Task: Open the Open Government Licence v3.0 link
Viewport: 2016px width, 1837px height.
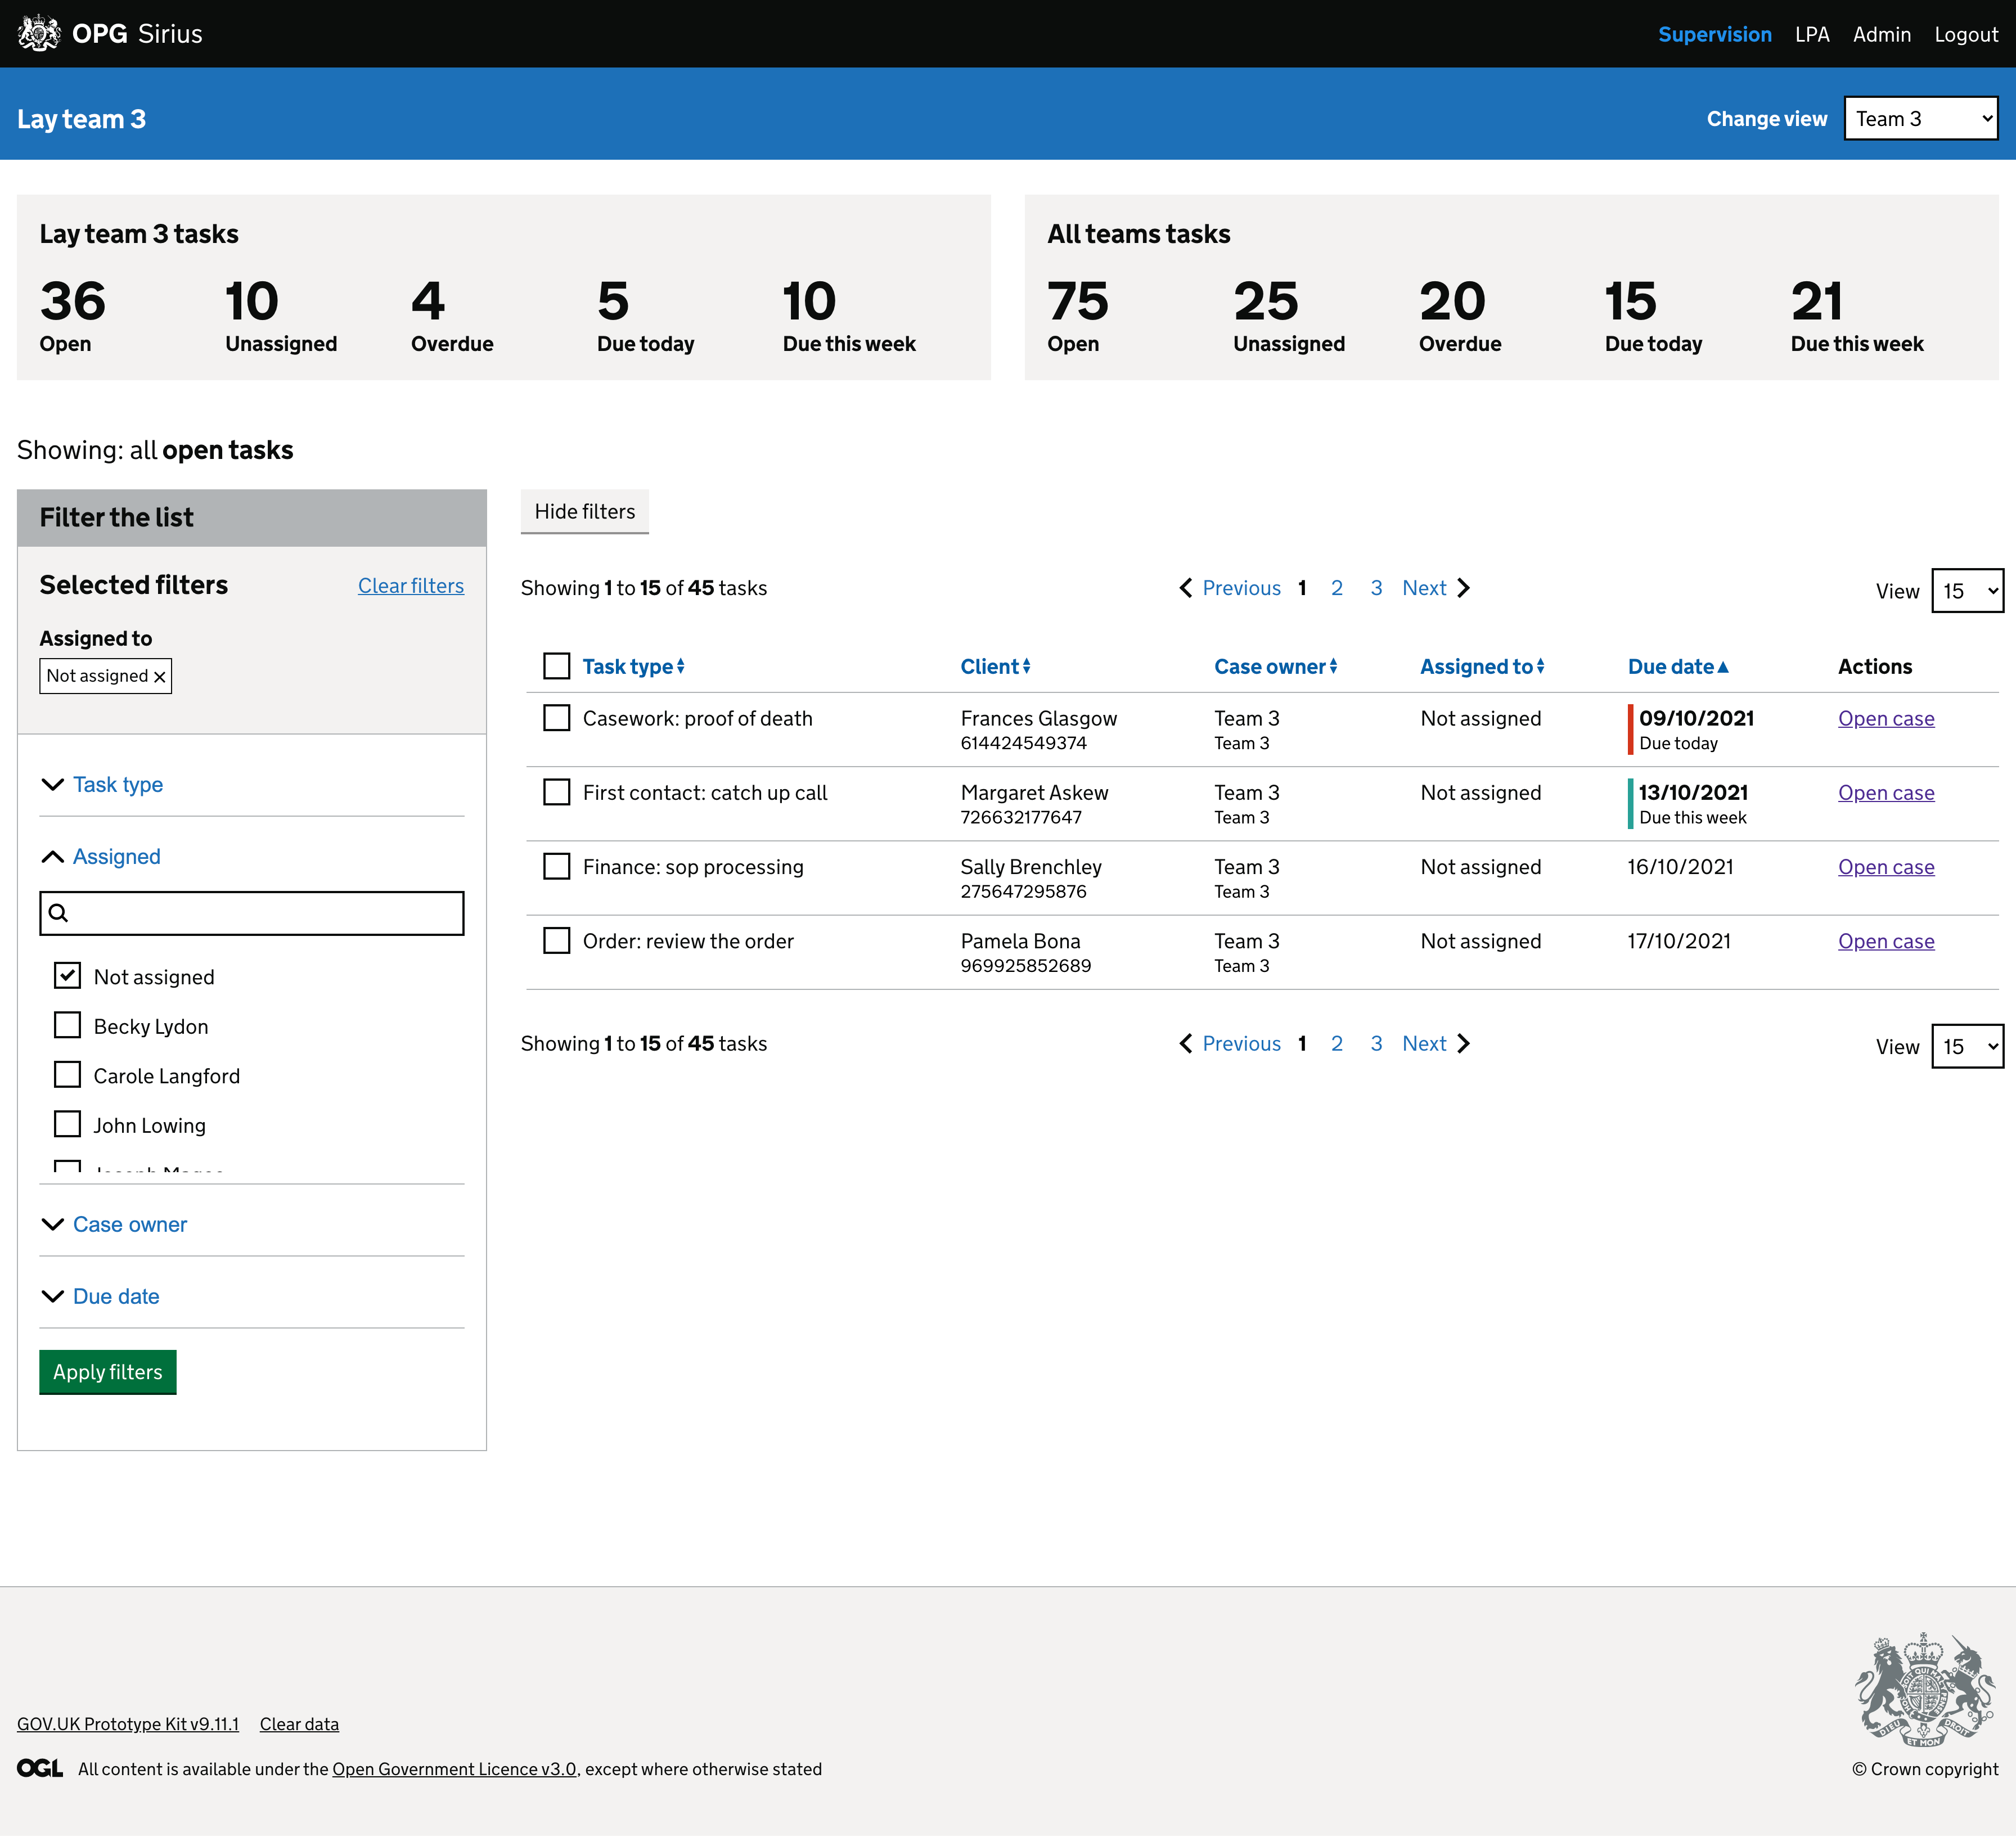Action: point(454,1769)
